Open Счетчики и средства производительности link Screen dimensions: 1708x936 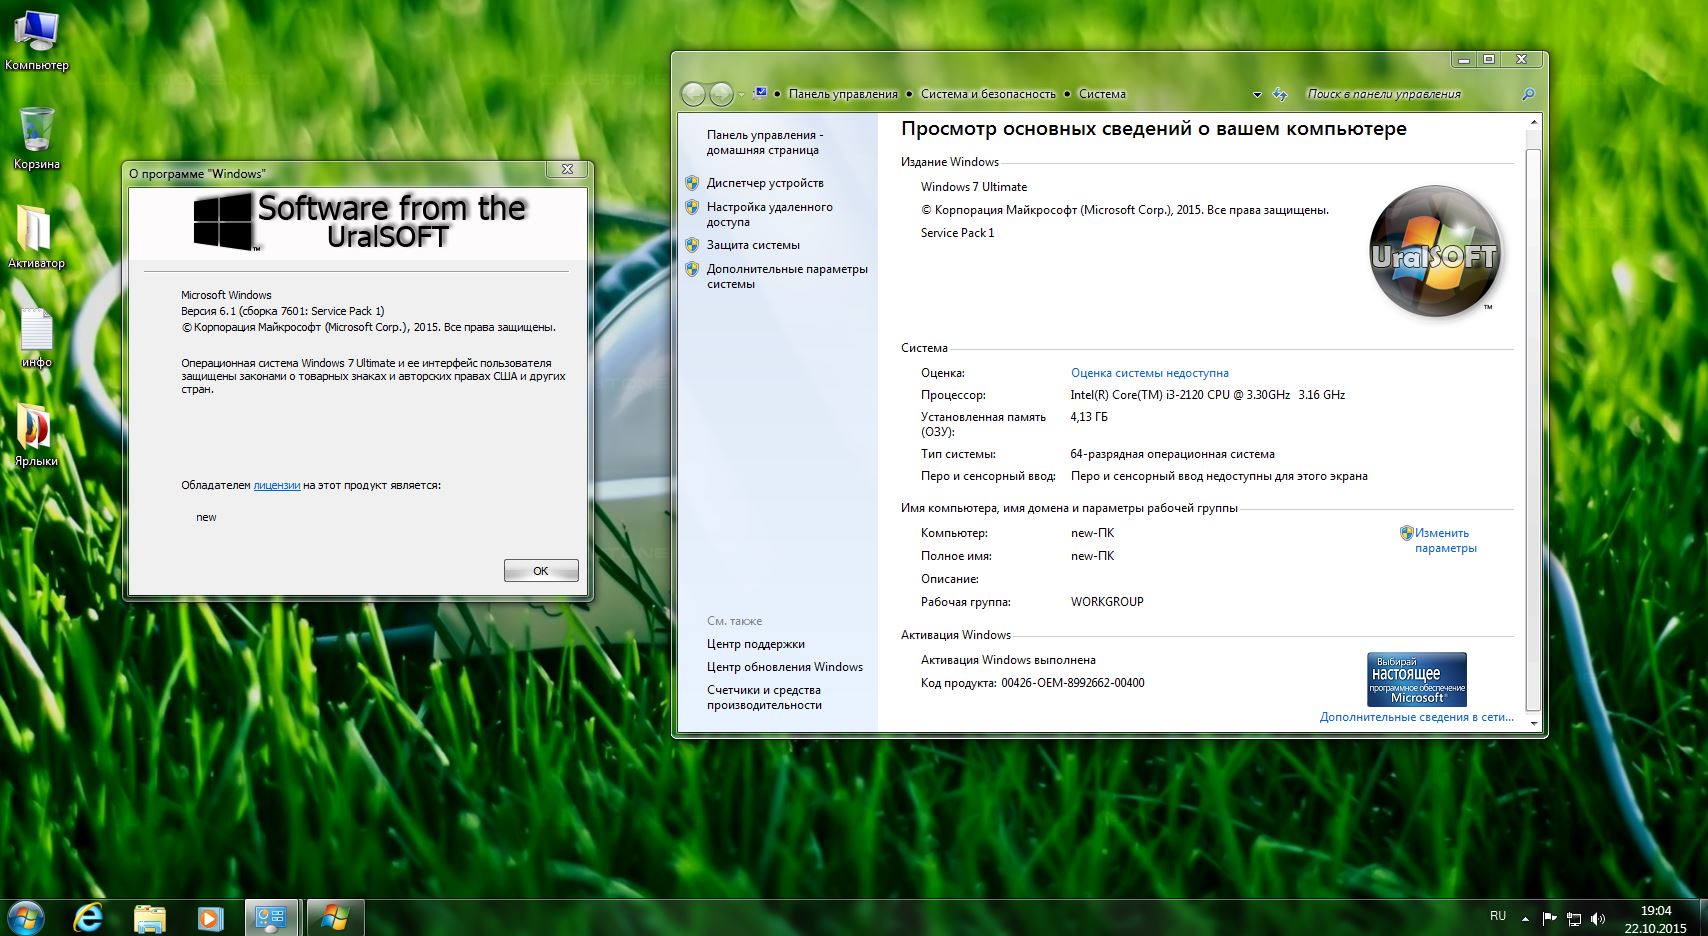click(764, 697)
